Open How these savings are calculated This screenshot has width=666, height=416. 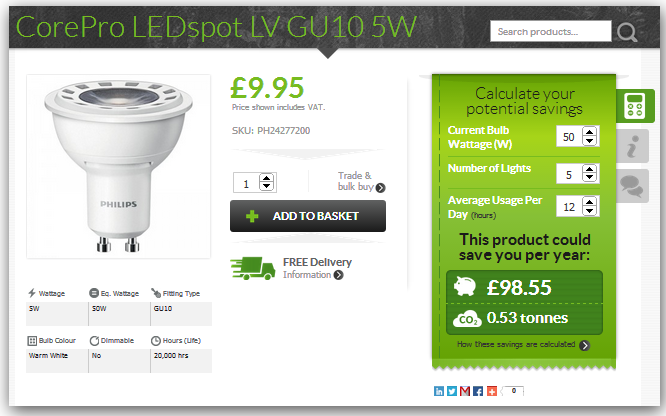coord(523,345)
